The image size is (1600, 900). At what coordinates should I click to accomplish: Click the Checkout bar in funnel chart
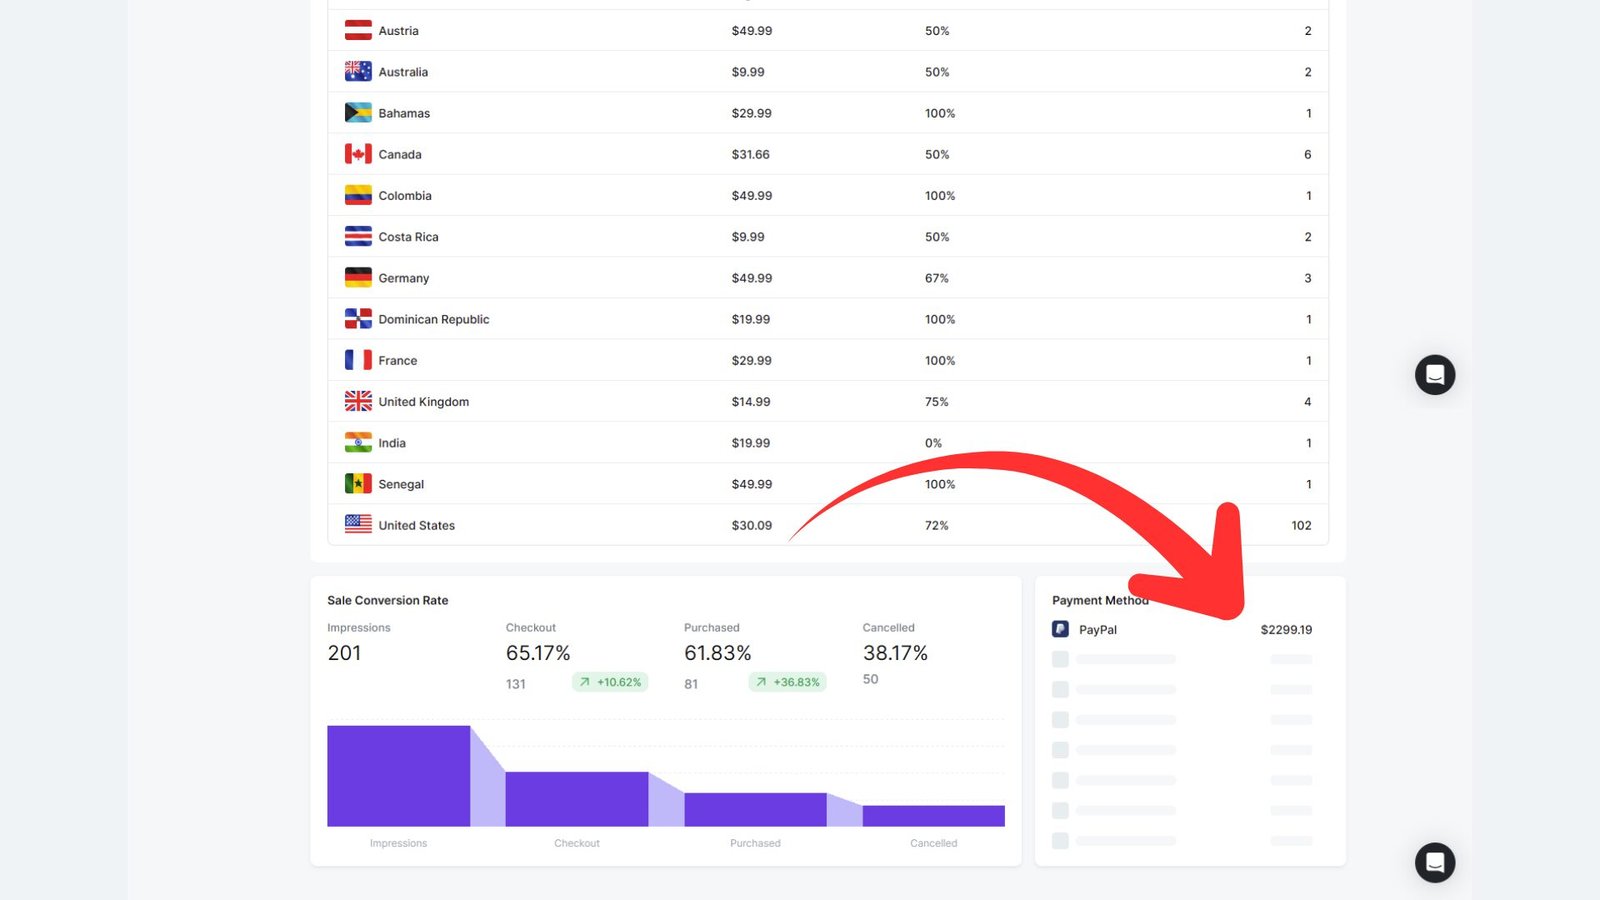click(576, 798)
